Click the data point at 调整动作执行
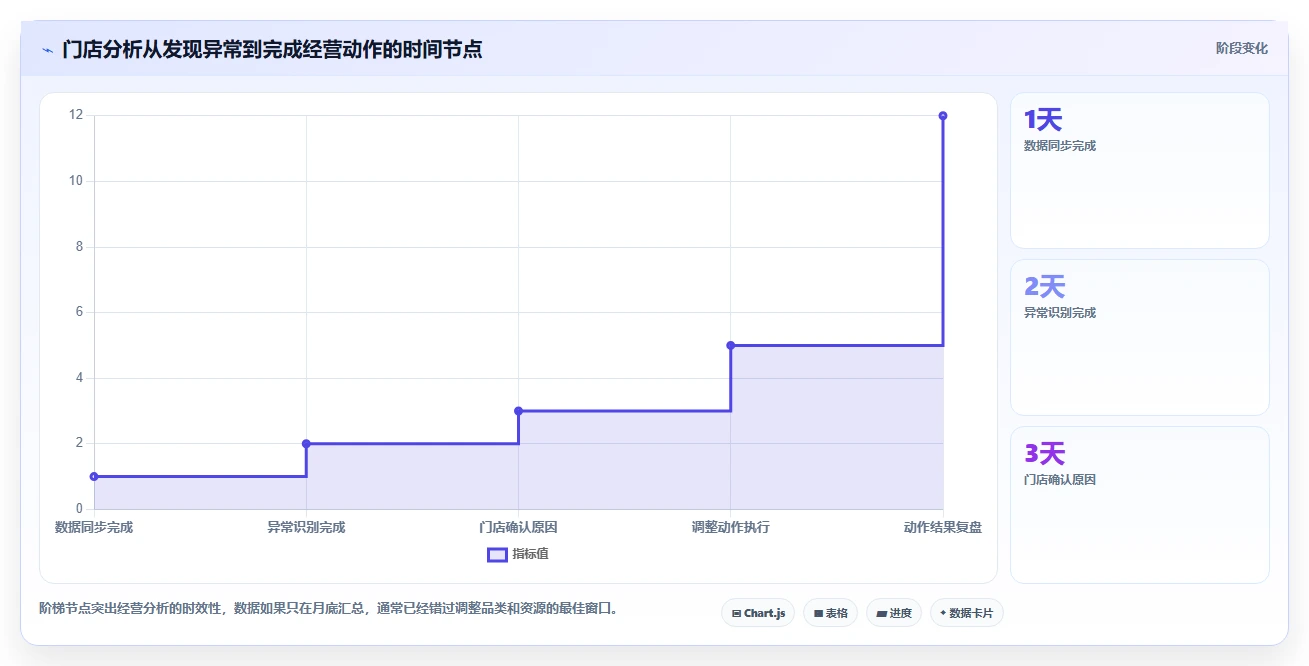Screen dimensions: 1309x666 point(730,345)
